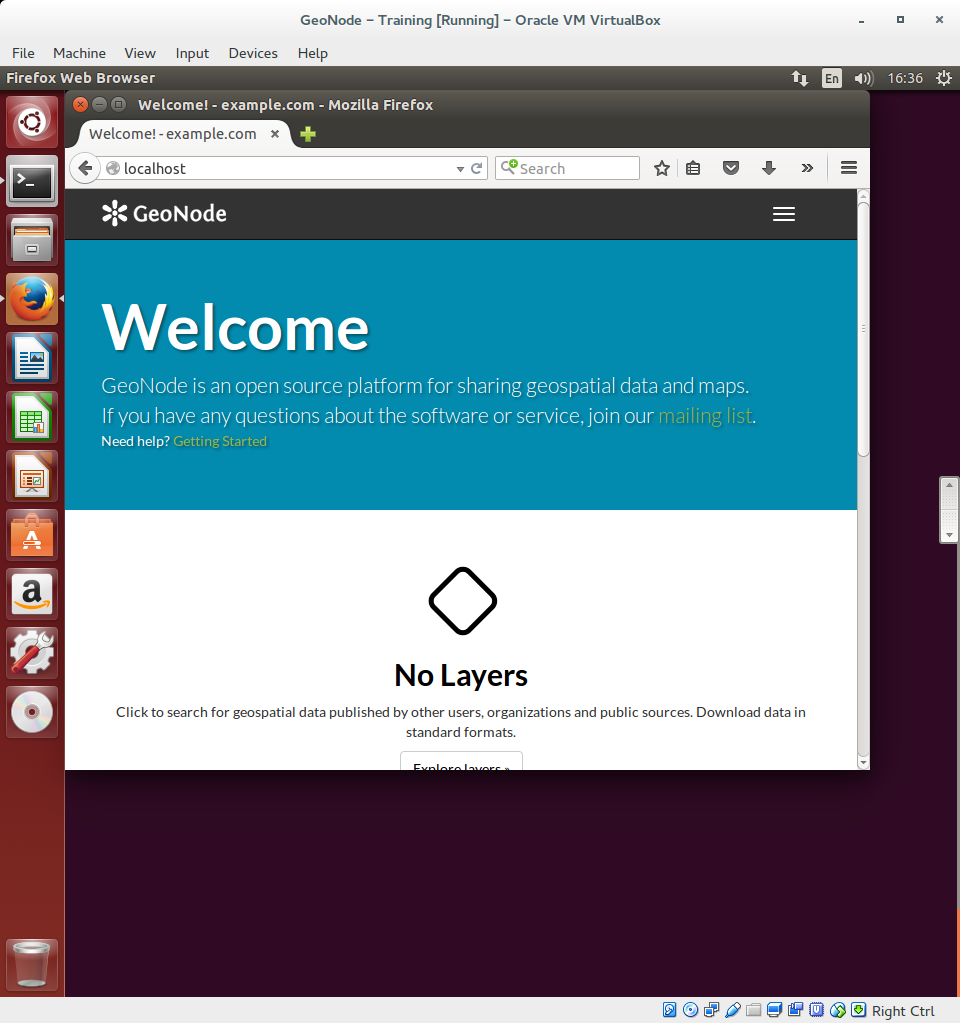
Task: Click VirtualBox USB status icon
Action: pyautogui.click(x=732, y=1010)
